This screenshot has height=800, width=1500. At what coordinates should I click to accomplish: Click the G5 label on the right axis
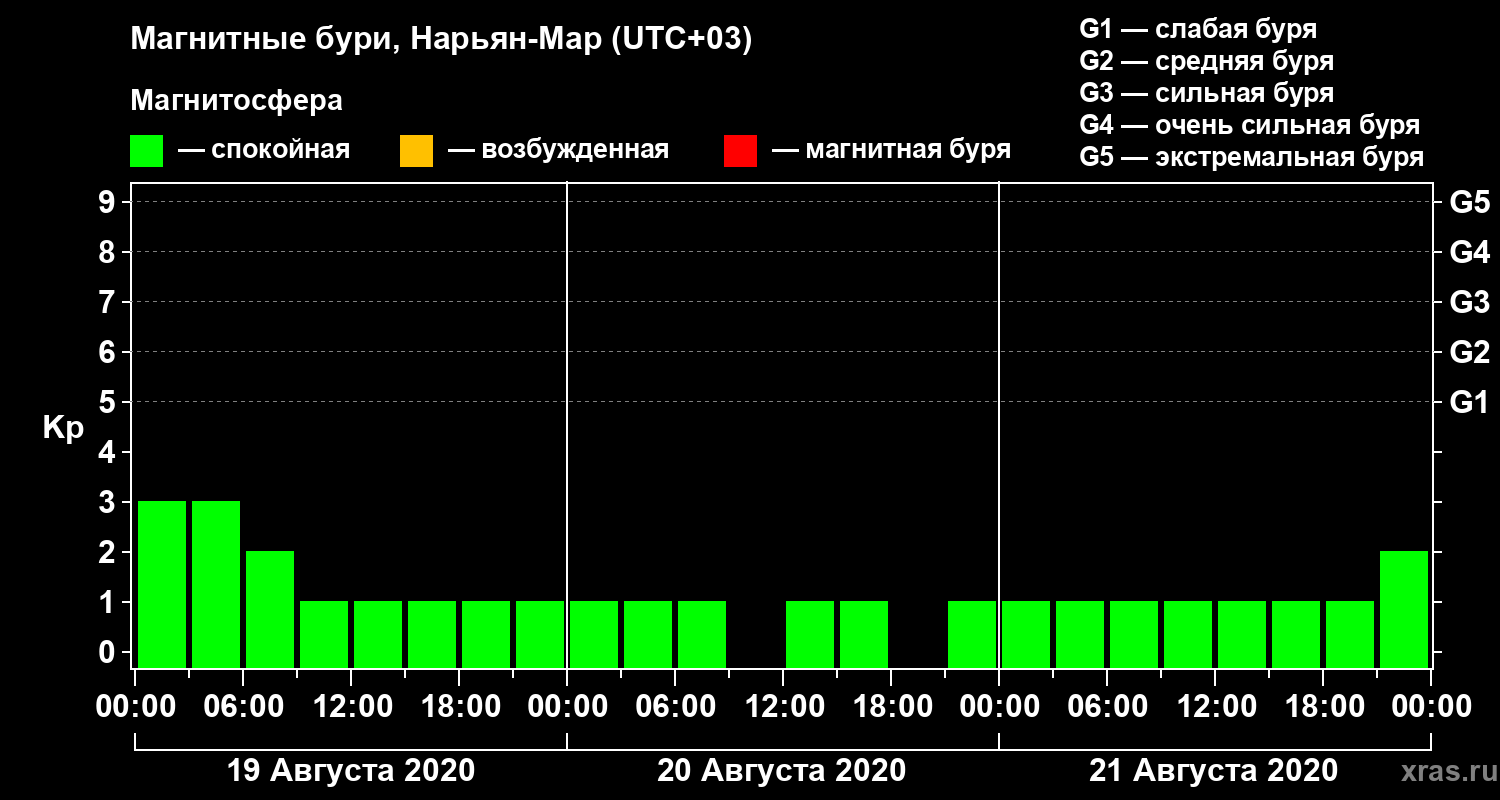pos(1469,203)
